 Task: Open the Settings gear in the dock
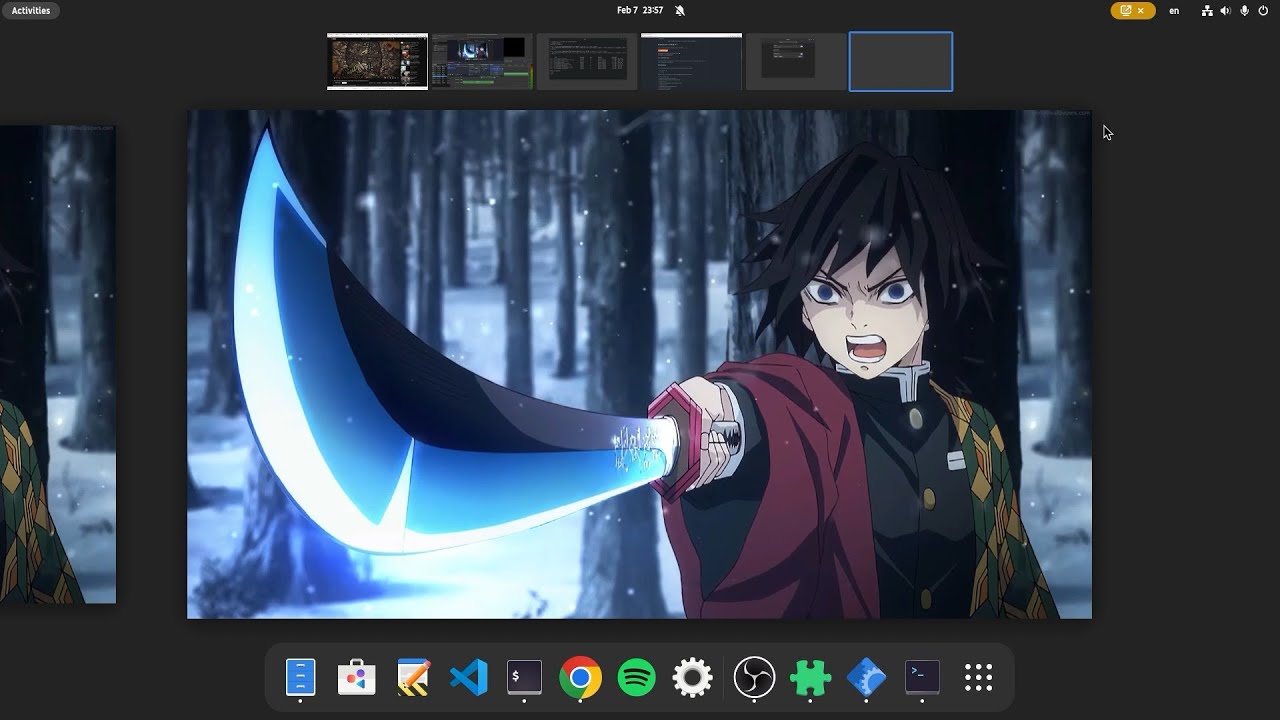693,678
